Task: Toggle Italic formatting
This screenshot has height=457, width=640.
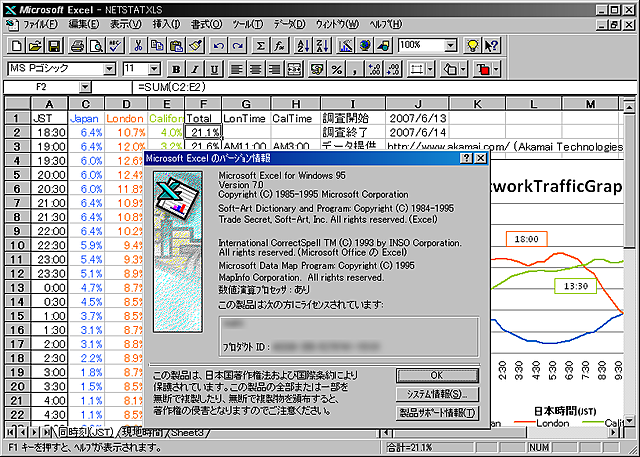Action: 195,69
